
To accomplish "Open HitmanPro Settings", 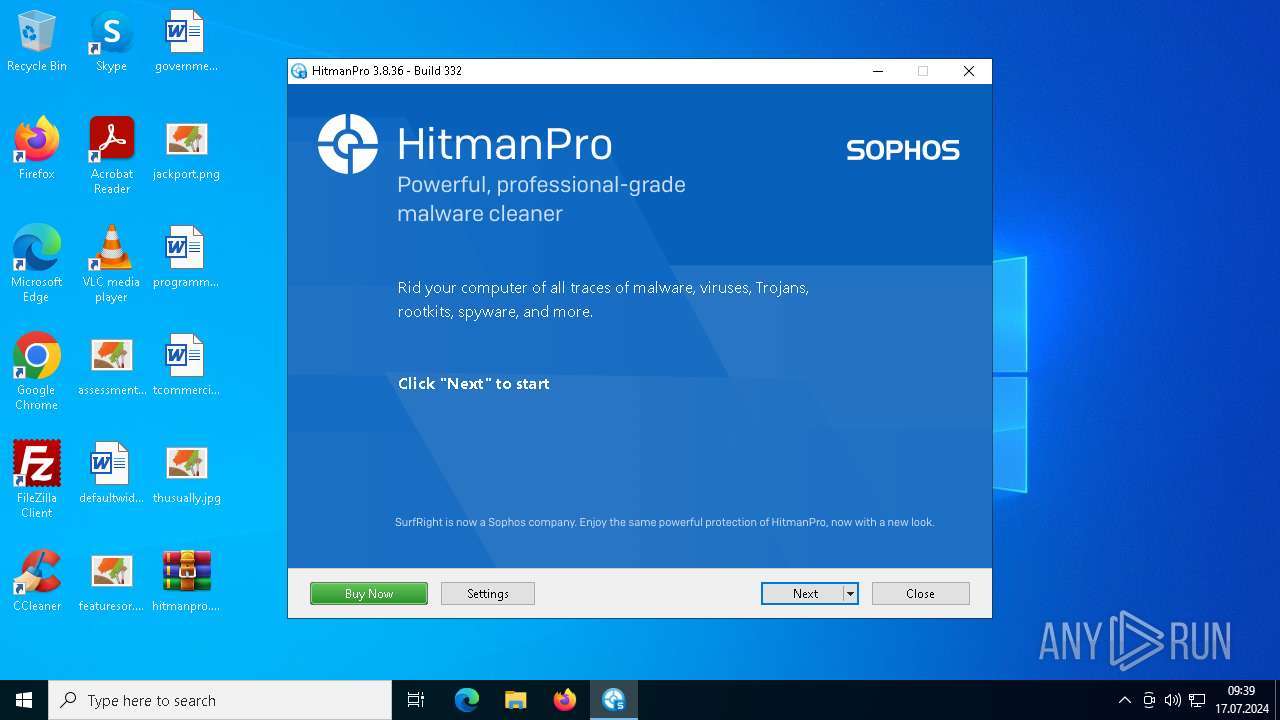I will pos(488,594).
